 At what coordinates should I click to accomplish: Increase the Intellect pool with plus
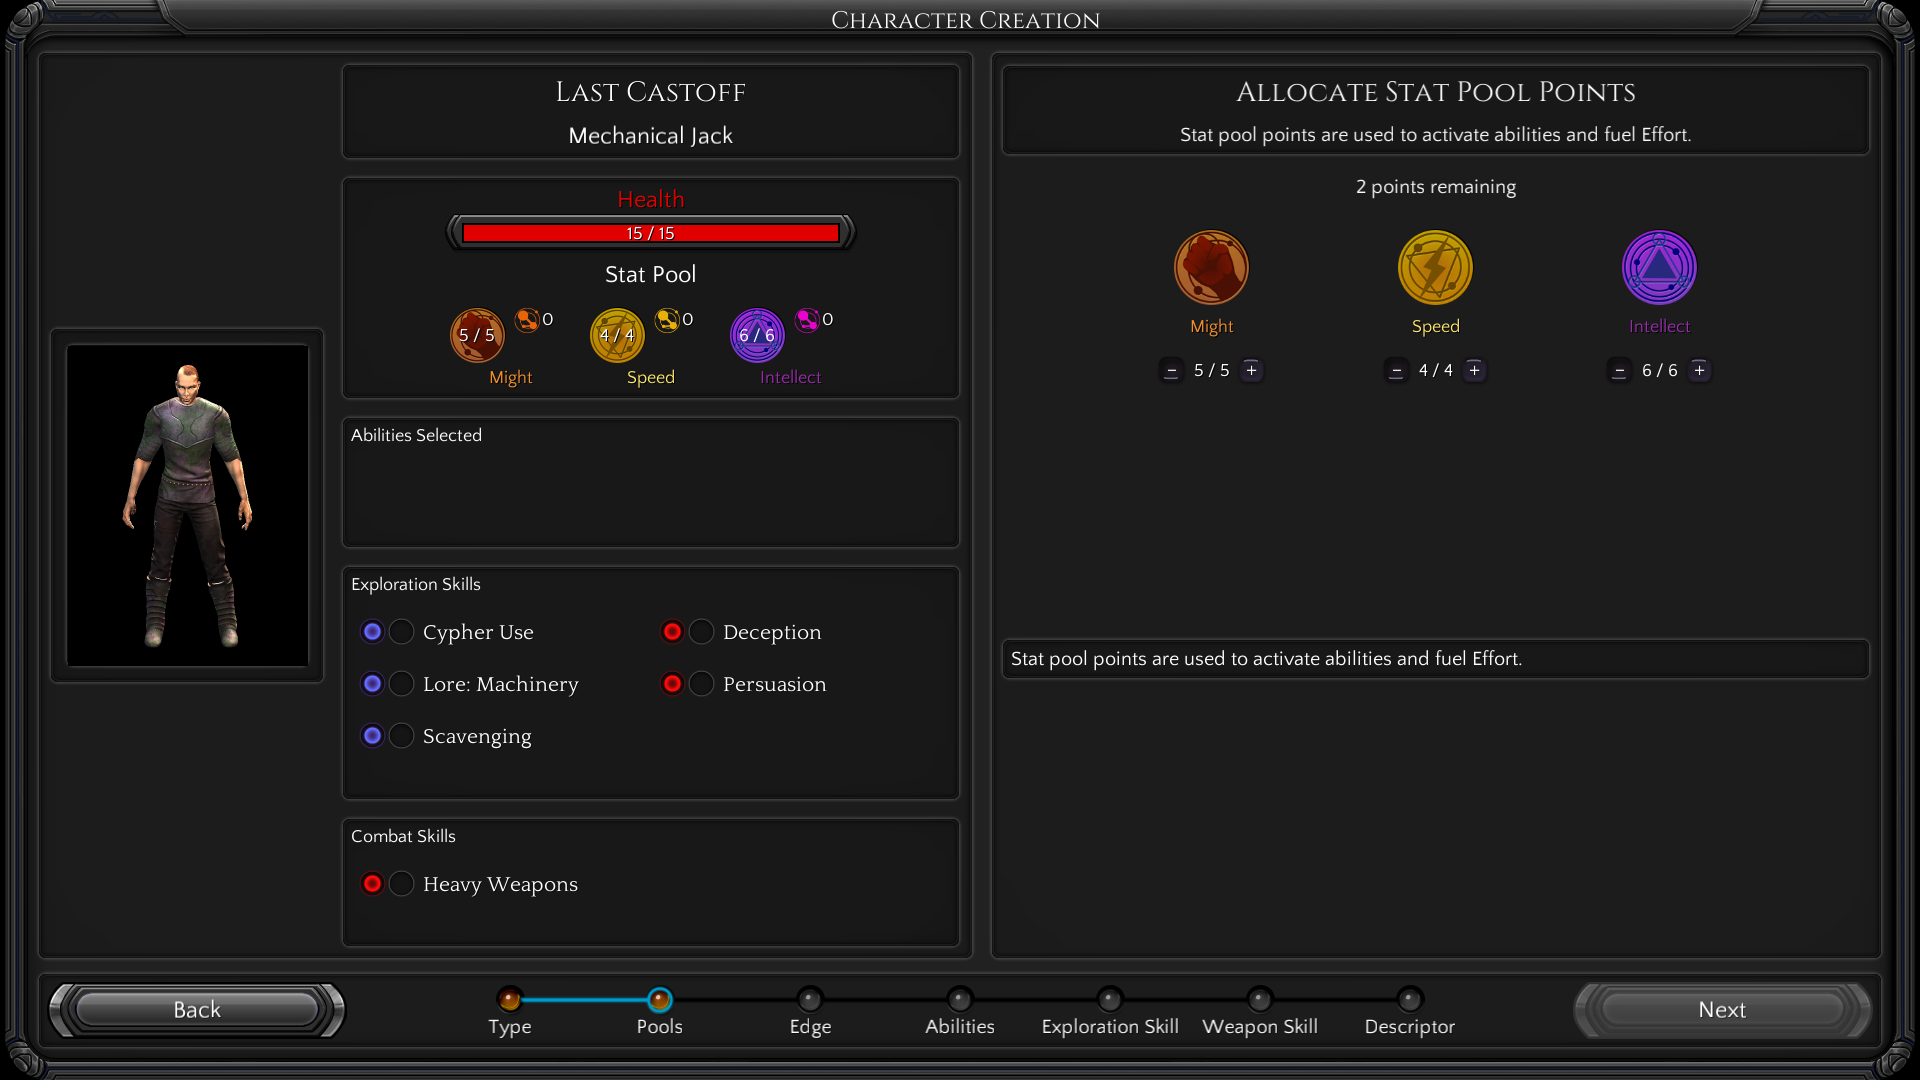[x=1699, y=370]
